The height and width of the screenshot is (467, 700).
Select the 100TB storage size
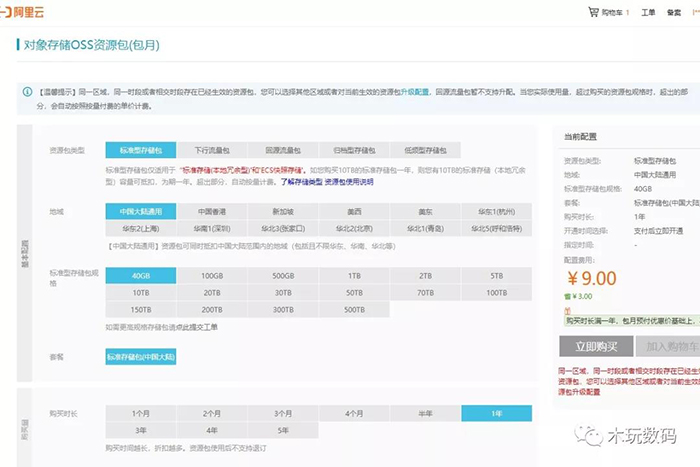pyautogui.click(x=497, y=293)
